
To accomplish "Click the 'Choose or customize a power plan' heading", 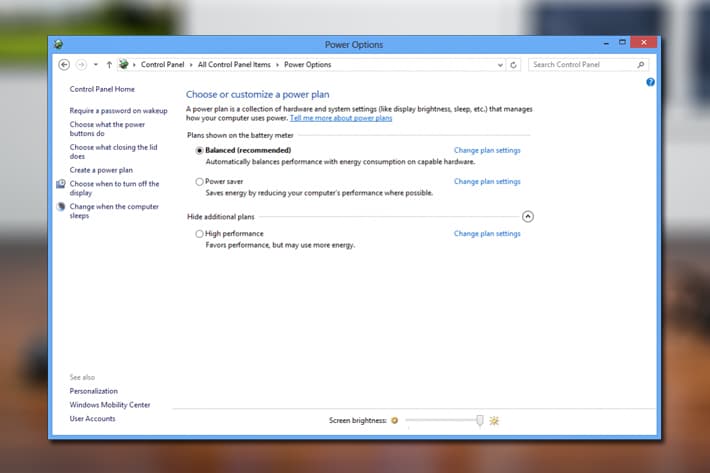I will (x=257, y=95).
